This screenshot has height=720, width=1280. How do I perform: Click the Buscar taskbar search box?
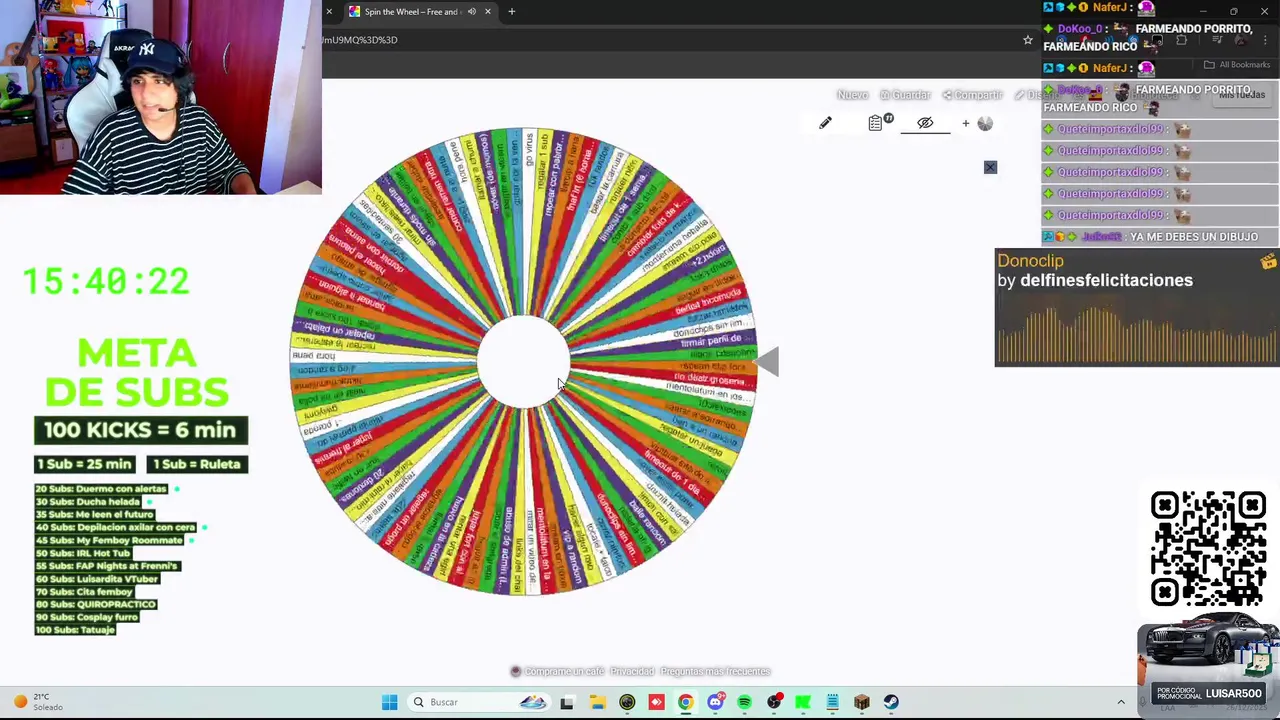tap(478, 702)
